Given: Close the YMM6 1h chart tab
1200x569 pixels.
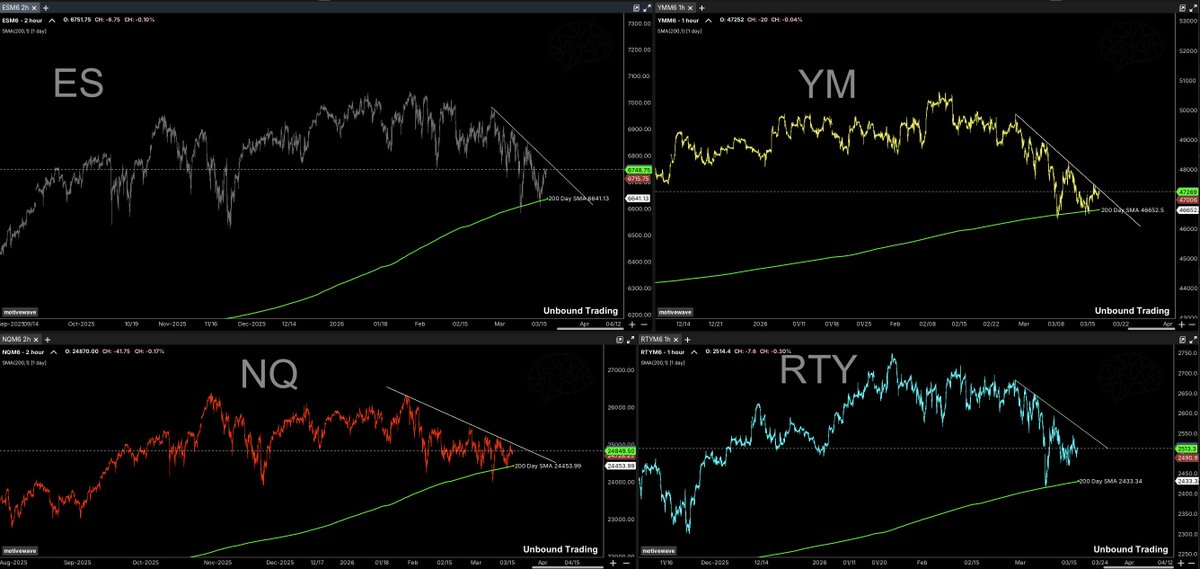Looking at the screenshot, I should click(x=690, y=8).
